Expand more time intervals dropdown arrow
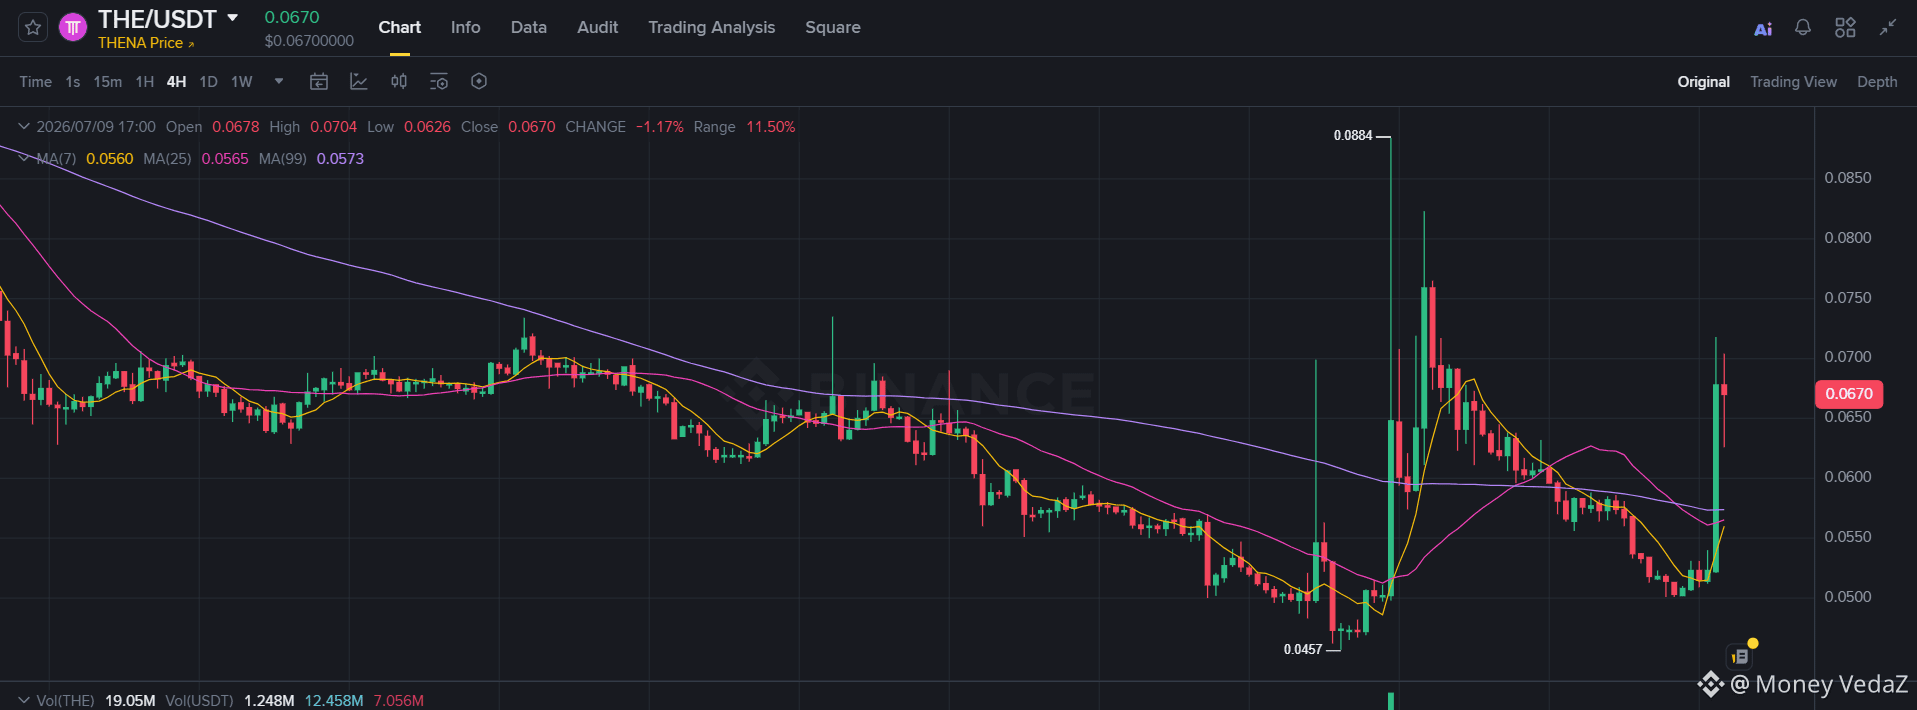 (x=279, y=82)
